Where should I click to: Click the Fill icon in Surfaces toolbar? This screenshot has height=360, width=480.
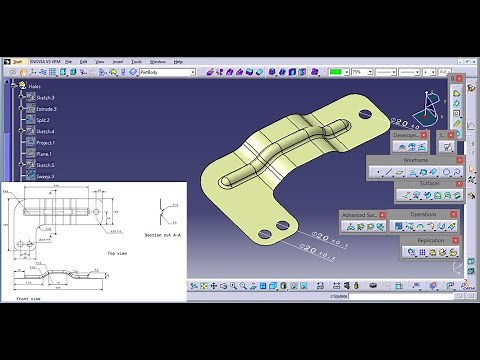[437, 195]
